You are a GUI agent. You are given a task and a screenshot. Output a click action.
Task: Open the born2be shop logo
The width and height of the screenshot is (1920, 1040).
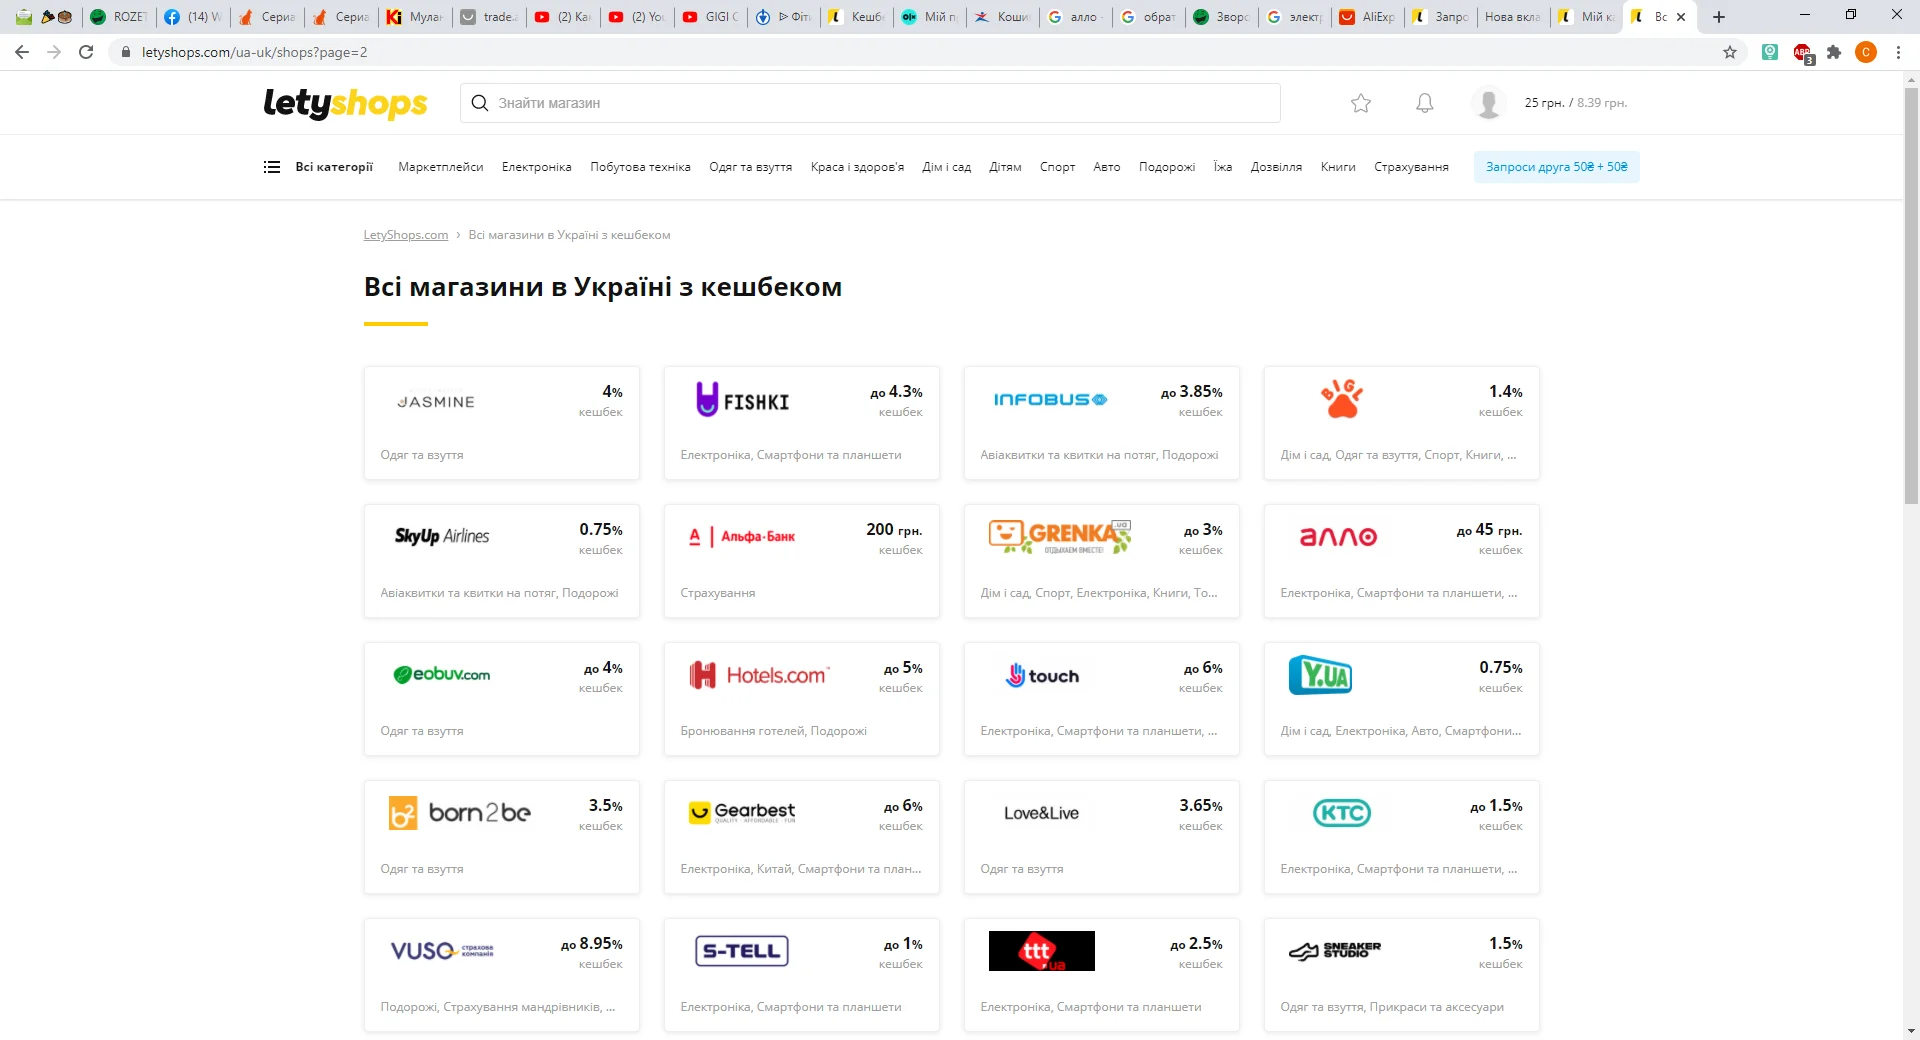460,813
